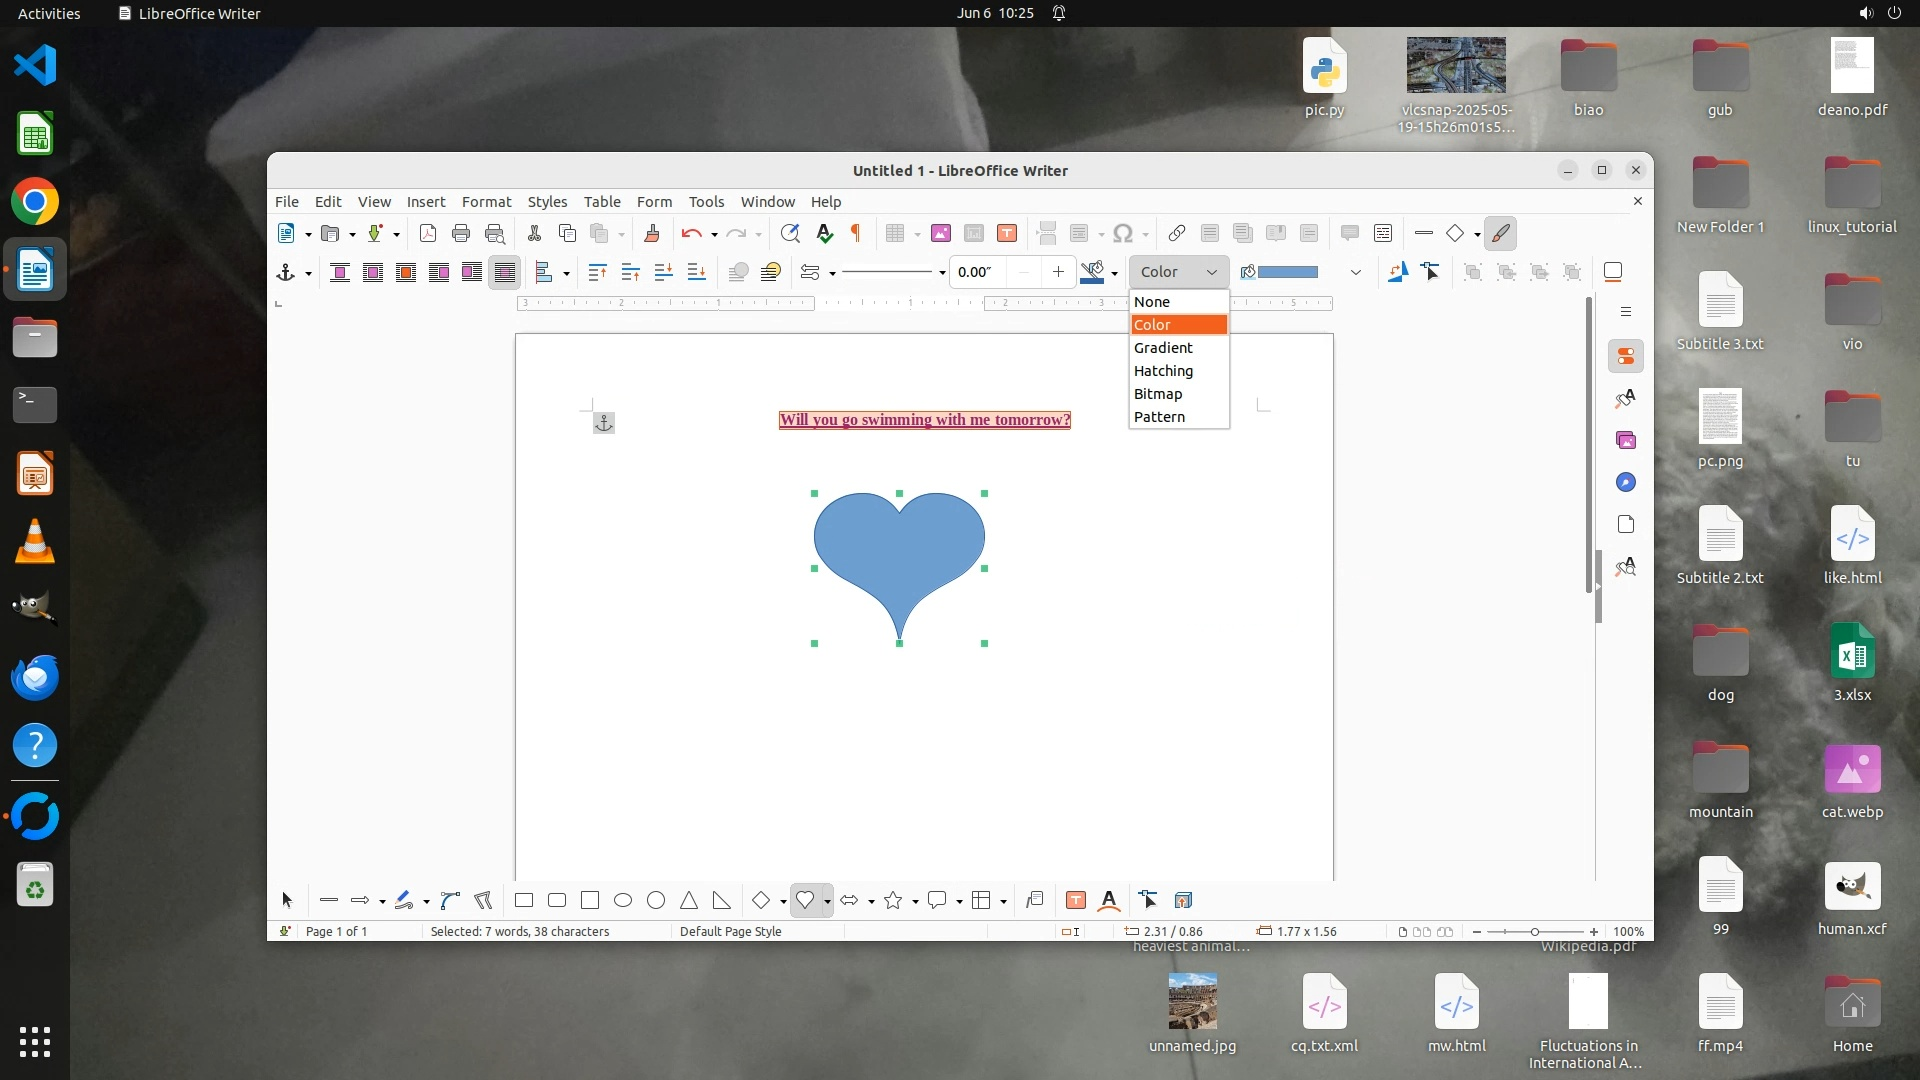Click Default Page Style in status bar
Image resolution: width=1920 pixels, height=1080 pixels.
click(x=730, y=932)
